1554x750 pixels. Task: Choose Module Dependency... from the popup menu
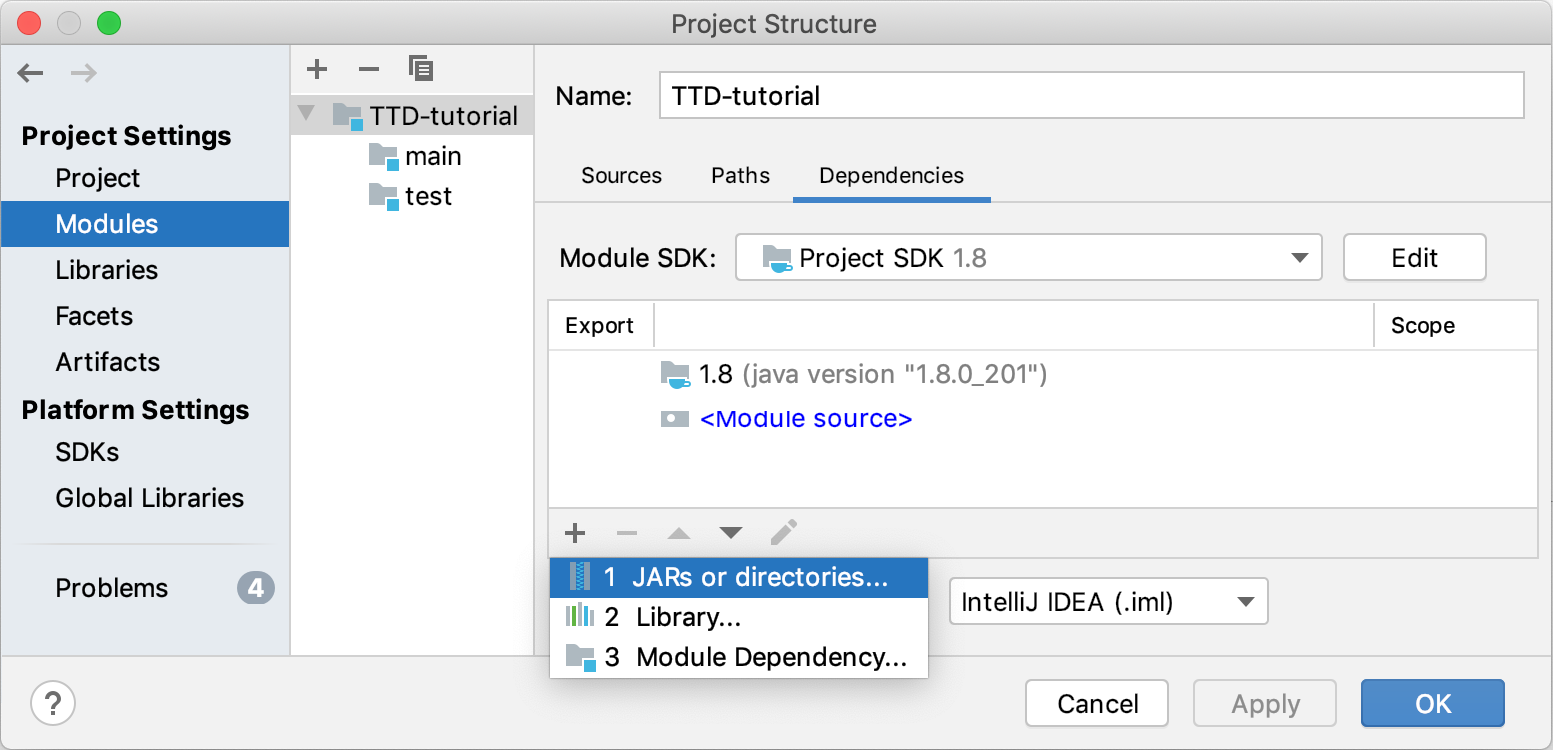click(740, 657)
